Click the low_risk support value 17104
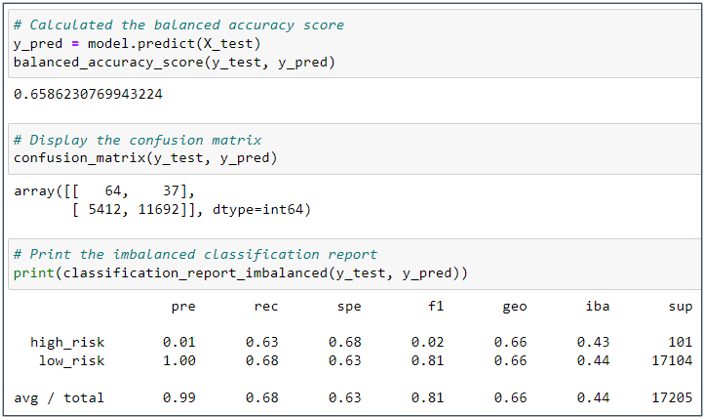The width and height of the screenshot is (704, 419). pyautogui.click(x=672, y=361)
